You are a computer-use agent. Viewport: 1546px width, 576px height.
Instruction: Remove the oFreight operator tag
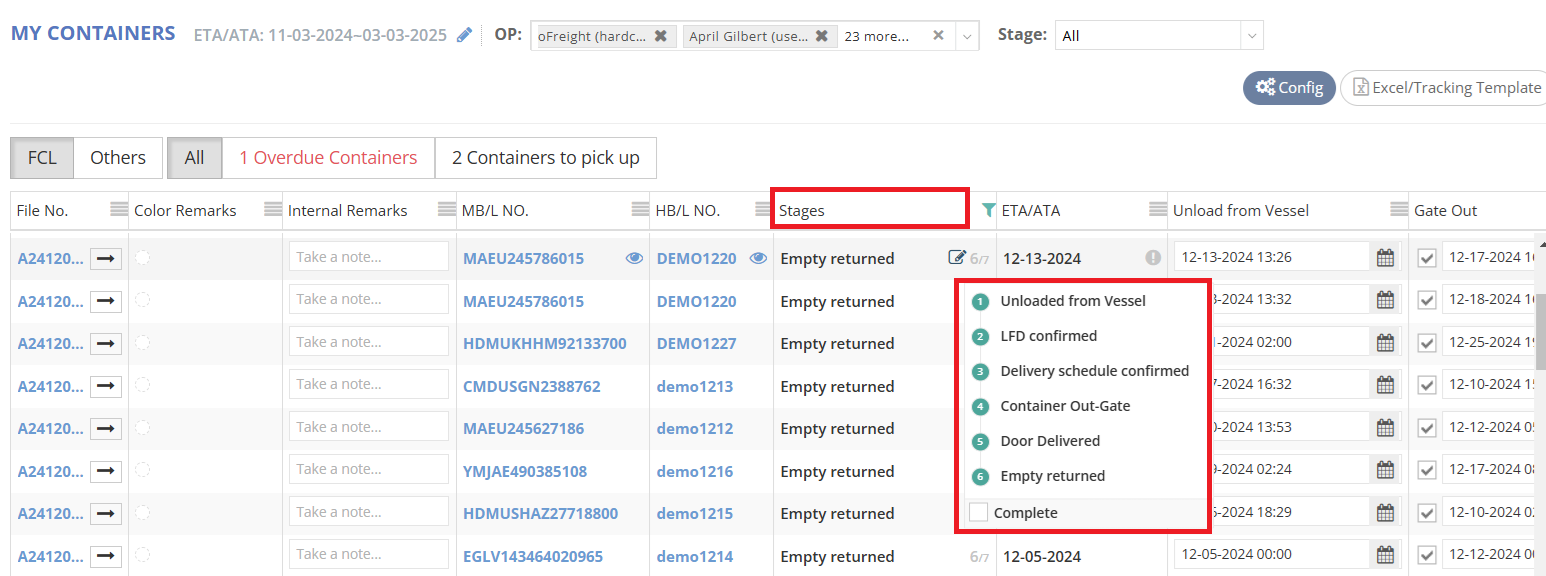click(x=660, y=36)
